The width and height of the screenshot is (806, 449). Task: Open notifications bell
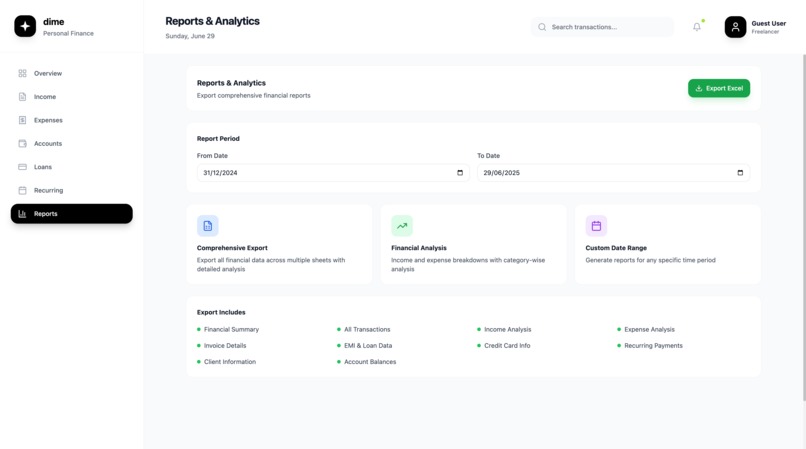pos(697,27)
